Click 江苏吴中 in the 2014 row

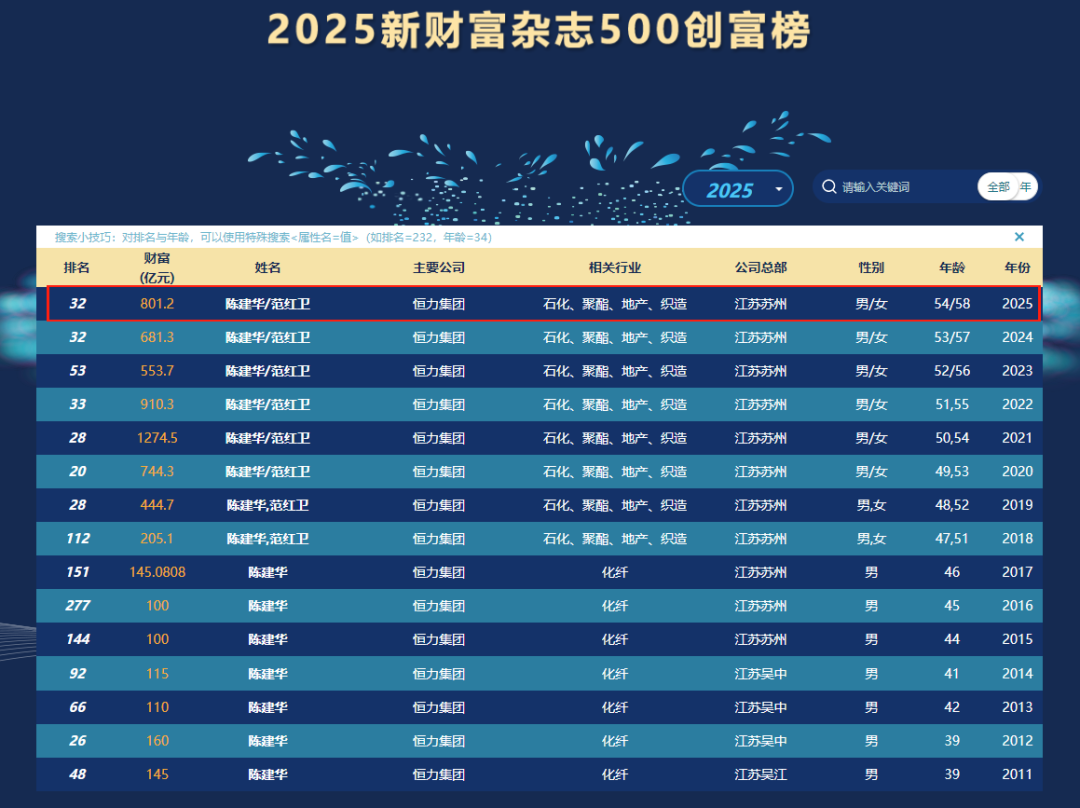click(760, 673)
